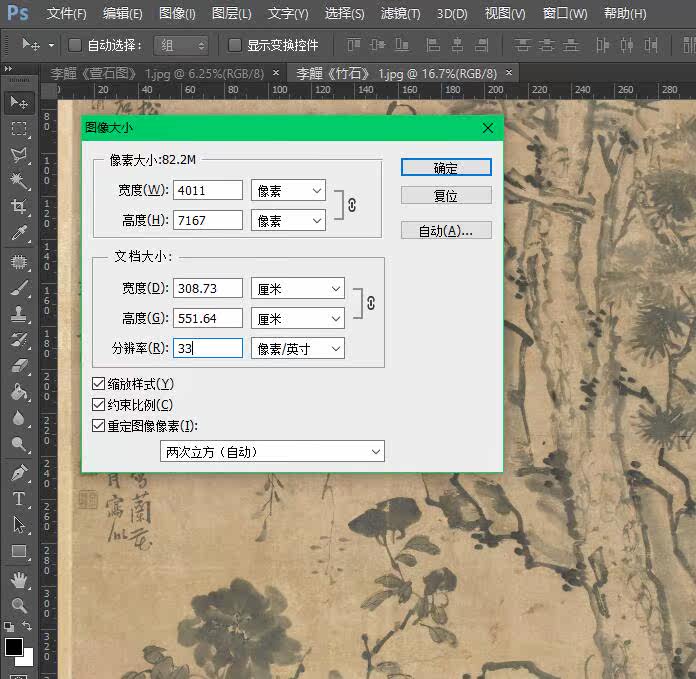Select the Move tool in toolbox
696x679 pixels.
click(19, 103)
